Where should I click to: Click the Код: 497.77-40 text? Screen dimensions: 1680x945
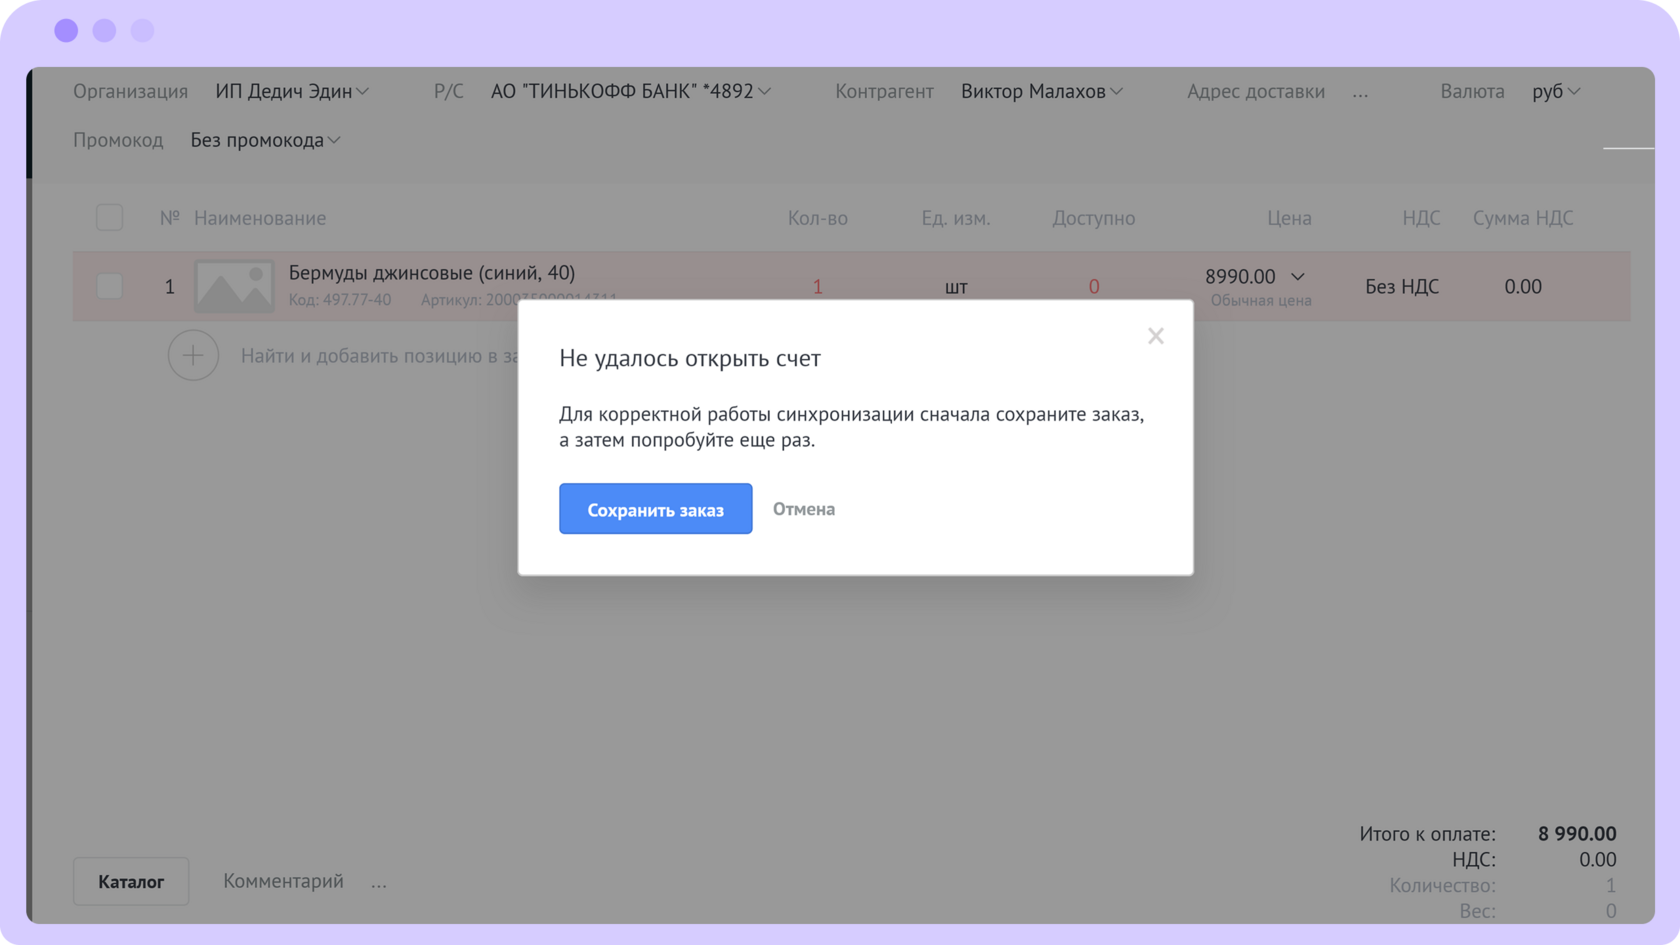pyautogui.click(x=340, y=300)
